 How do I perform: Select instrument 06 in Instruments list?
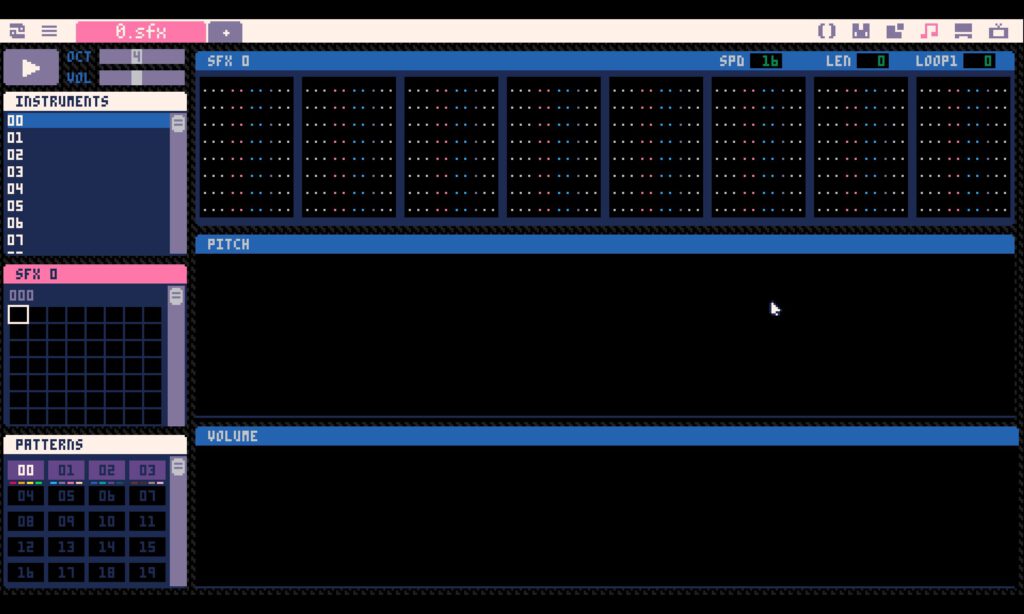(16, 223)
